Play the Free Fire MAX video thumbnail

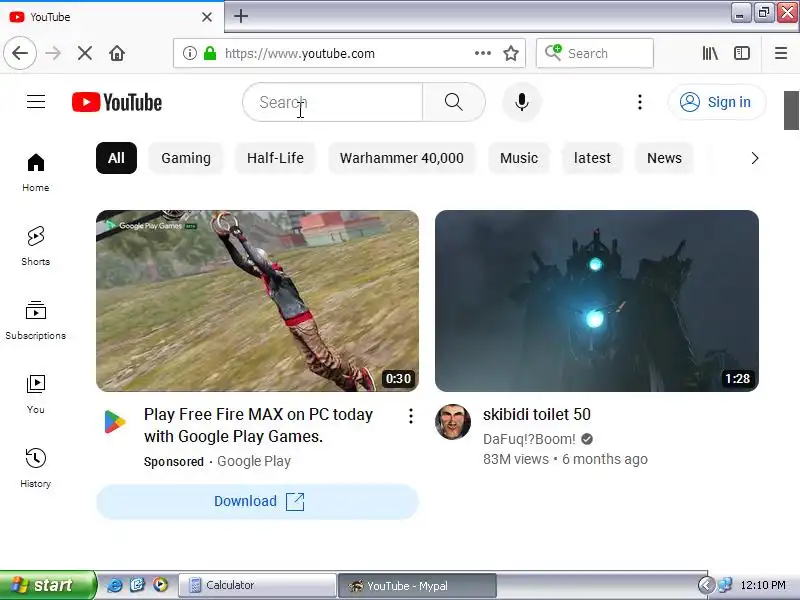pos(258,301)
